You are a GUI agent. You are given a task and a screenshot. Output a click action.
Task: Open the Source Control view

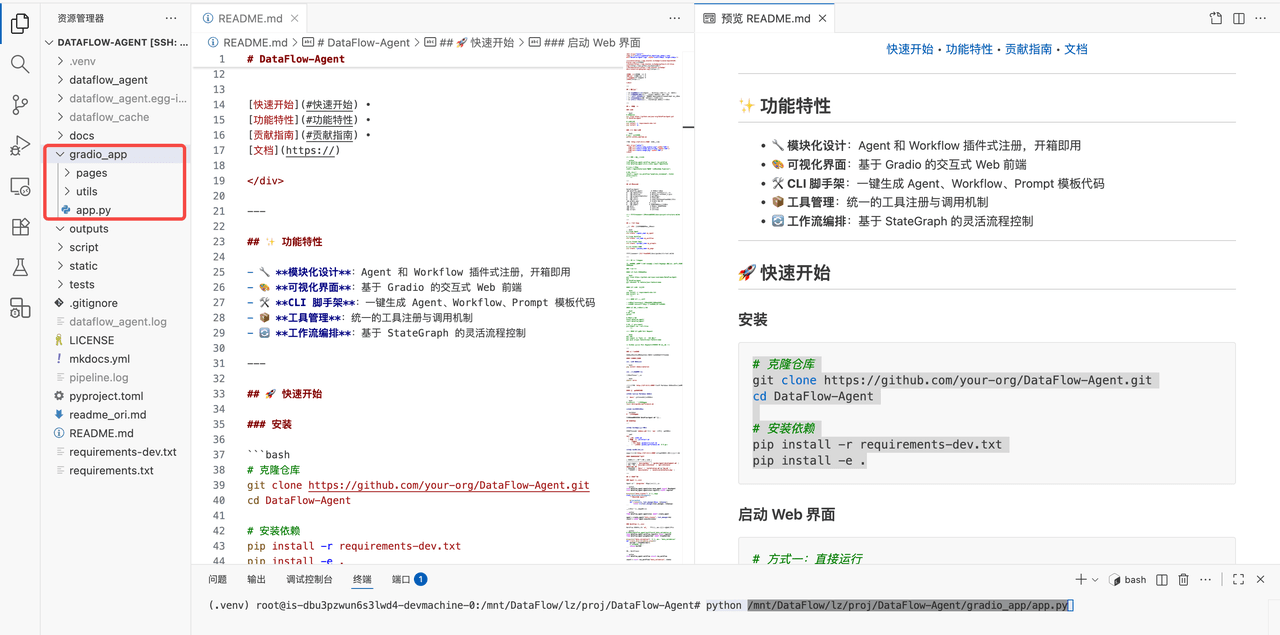point(20,104)
